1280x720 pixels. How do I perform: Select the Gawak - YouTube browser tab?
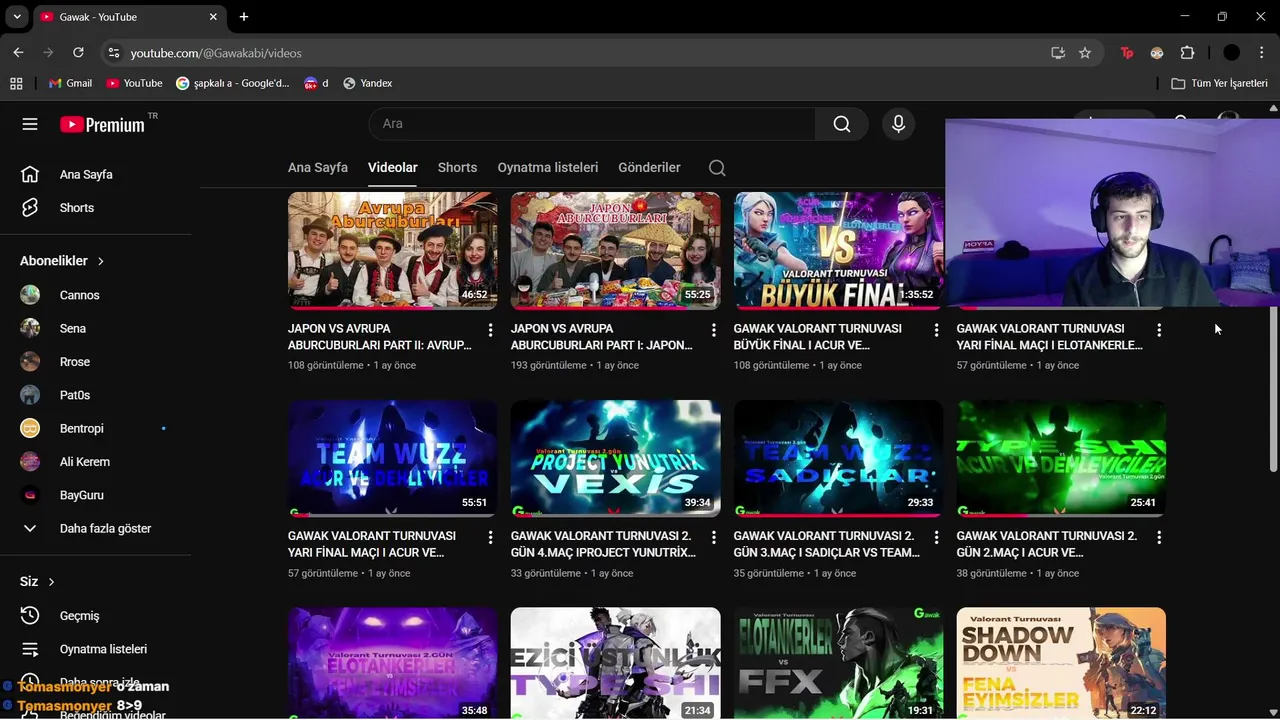pyautogui.click(x=128, y=17)
